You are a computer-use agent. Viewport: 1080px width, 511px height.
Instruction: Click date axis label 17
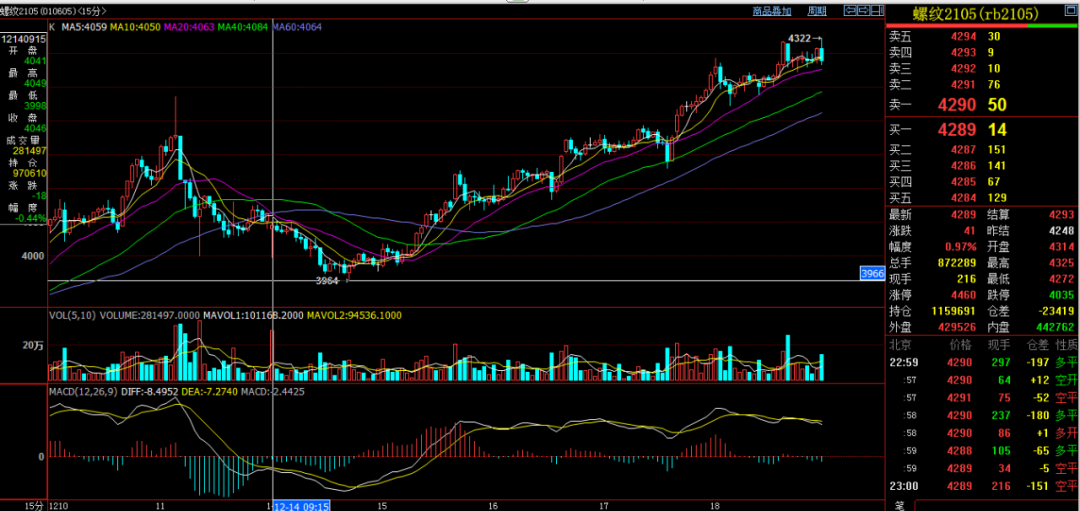click(604, 506)
